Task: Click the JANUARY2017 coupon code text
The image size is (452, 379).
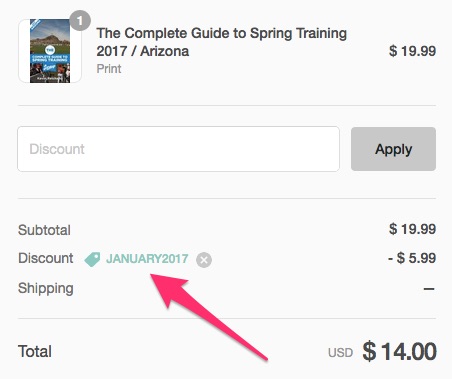Action: tap(147, 259)
